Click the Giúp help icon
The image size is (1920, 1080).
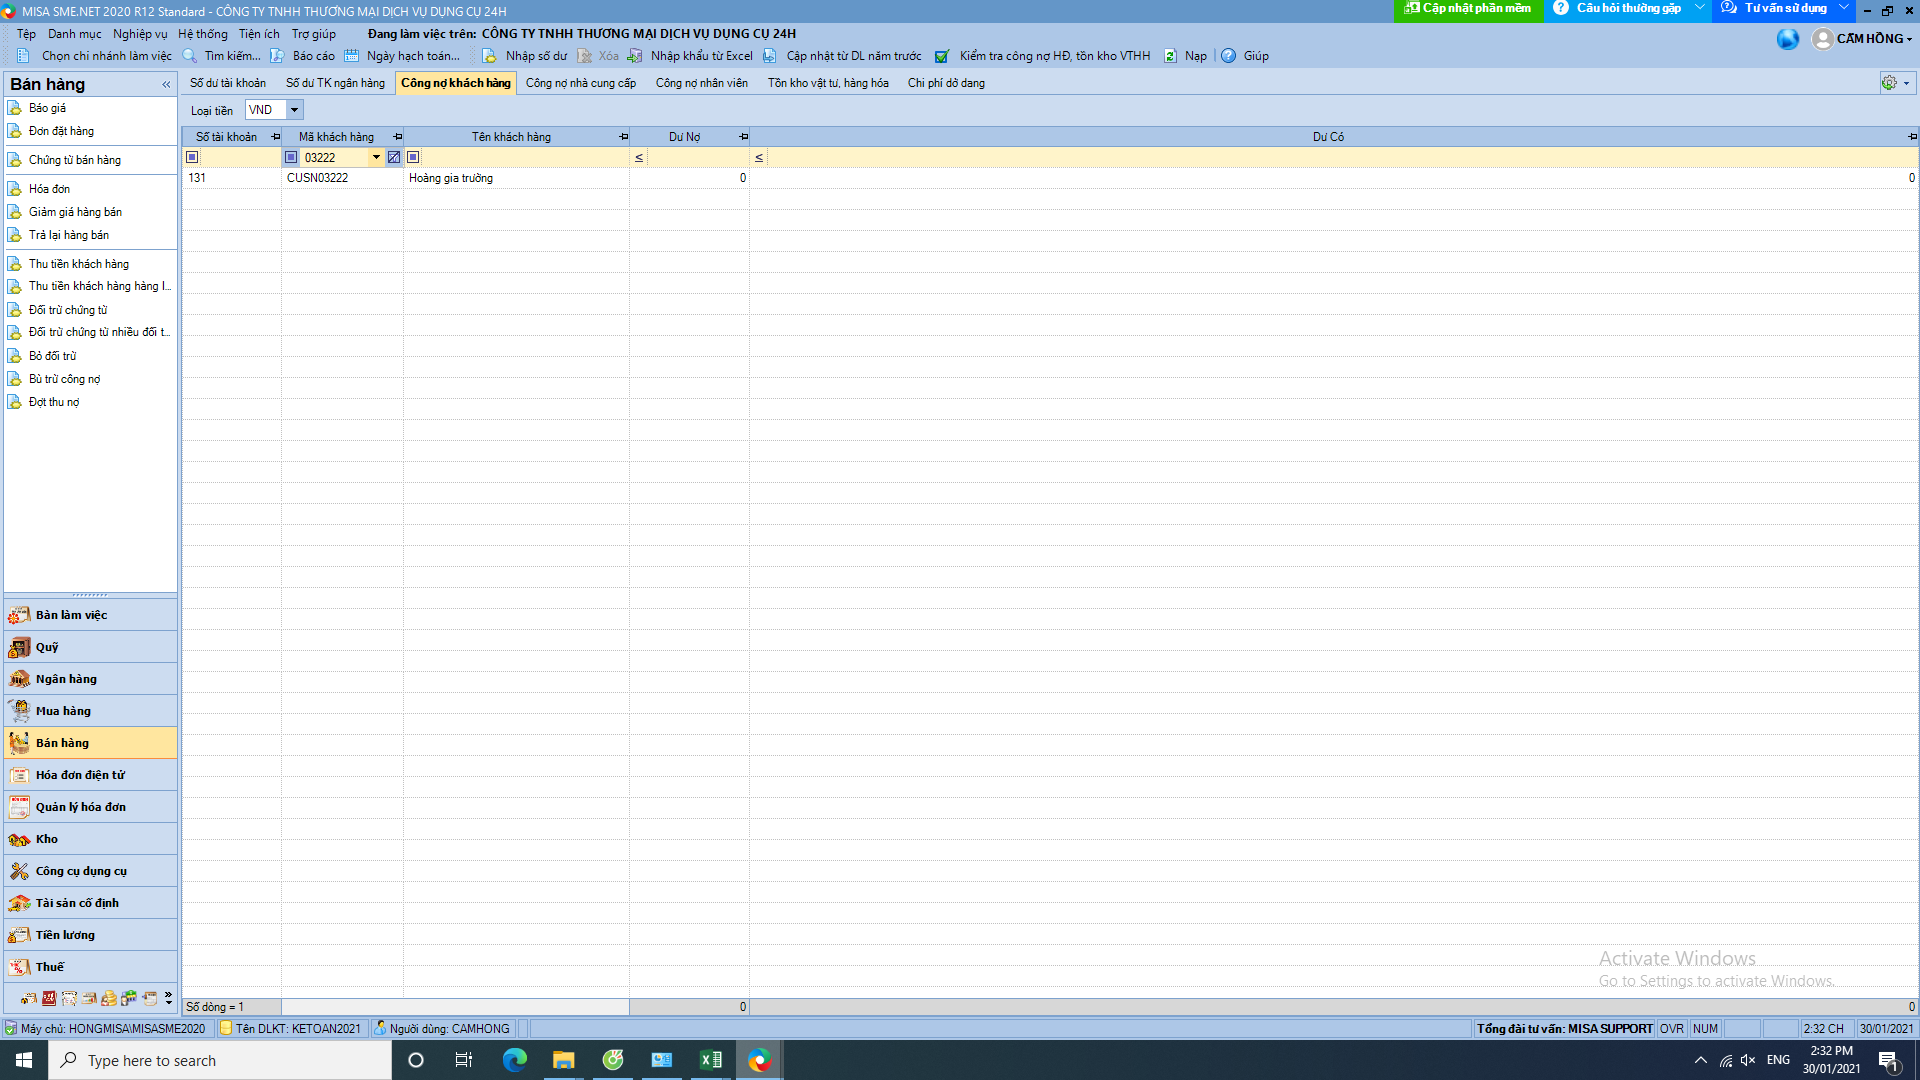1228,56
